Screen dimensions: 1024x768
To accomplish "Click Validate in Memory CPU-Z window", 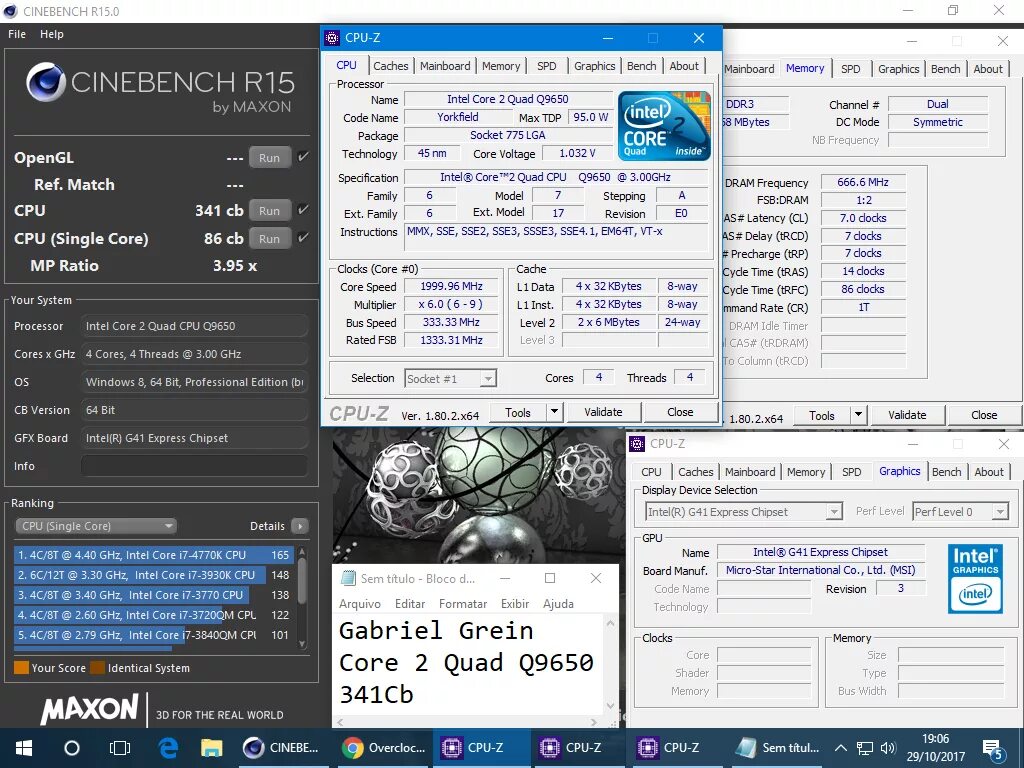I will tap(907, 415).
